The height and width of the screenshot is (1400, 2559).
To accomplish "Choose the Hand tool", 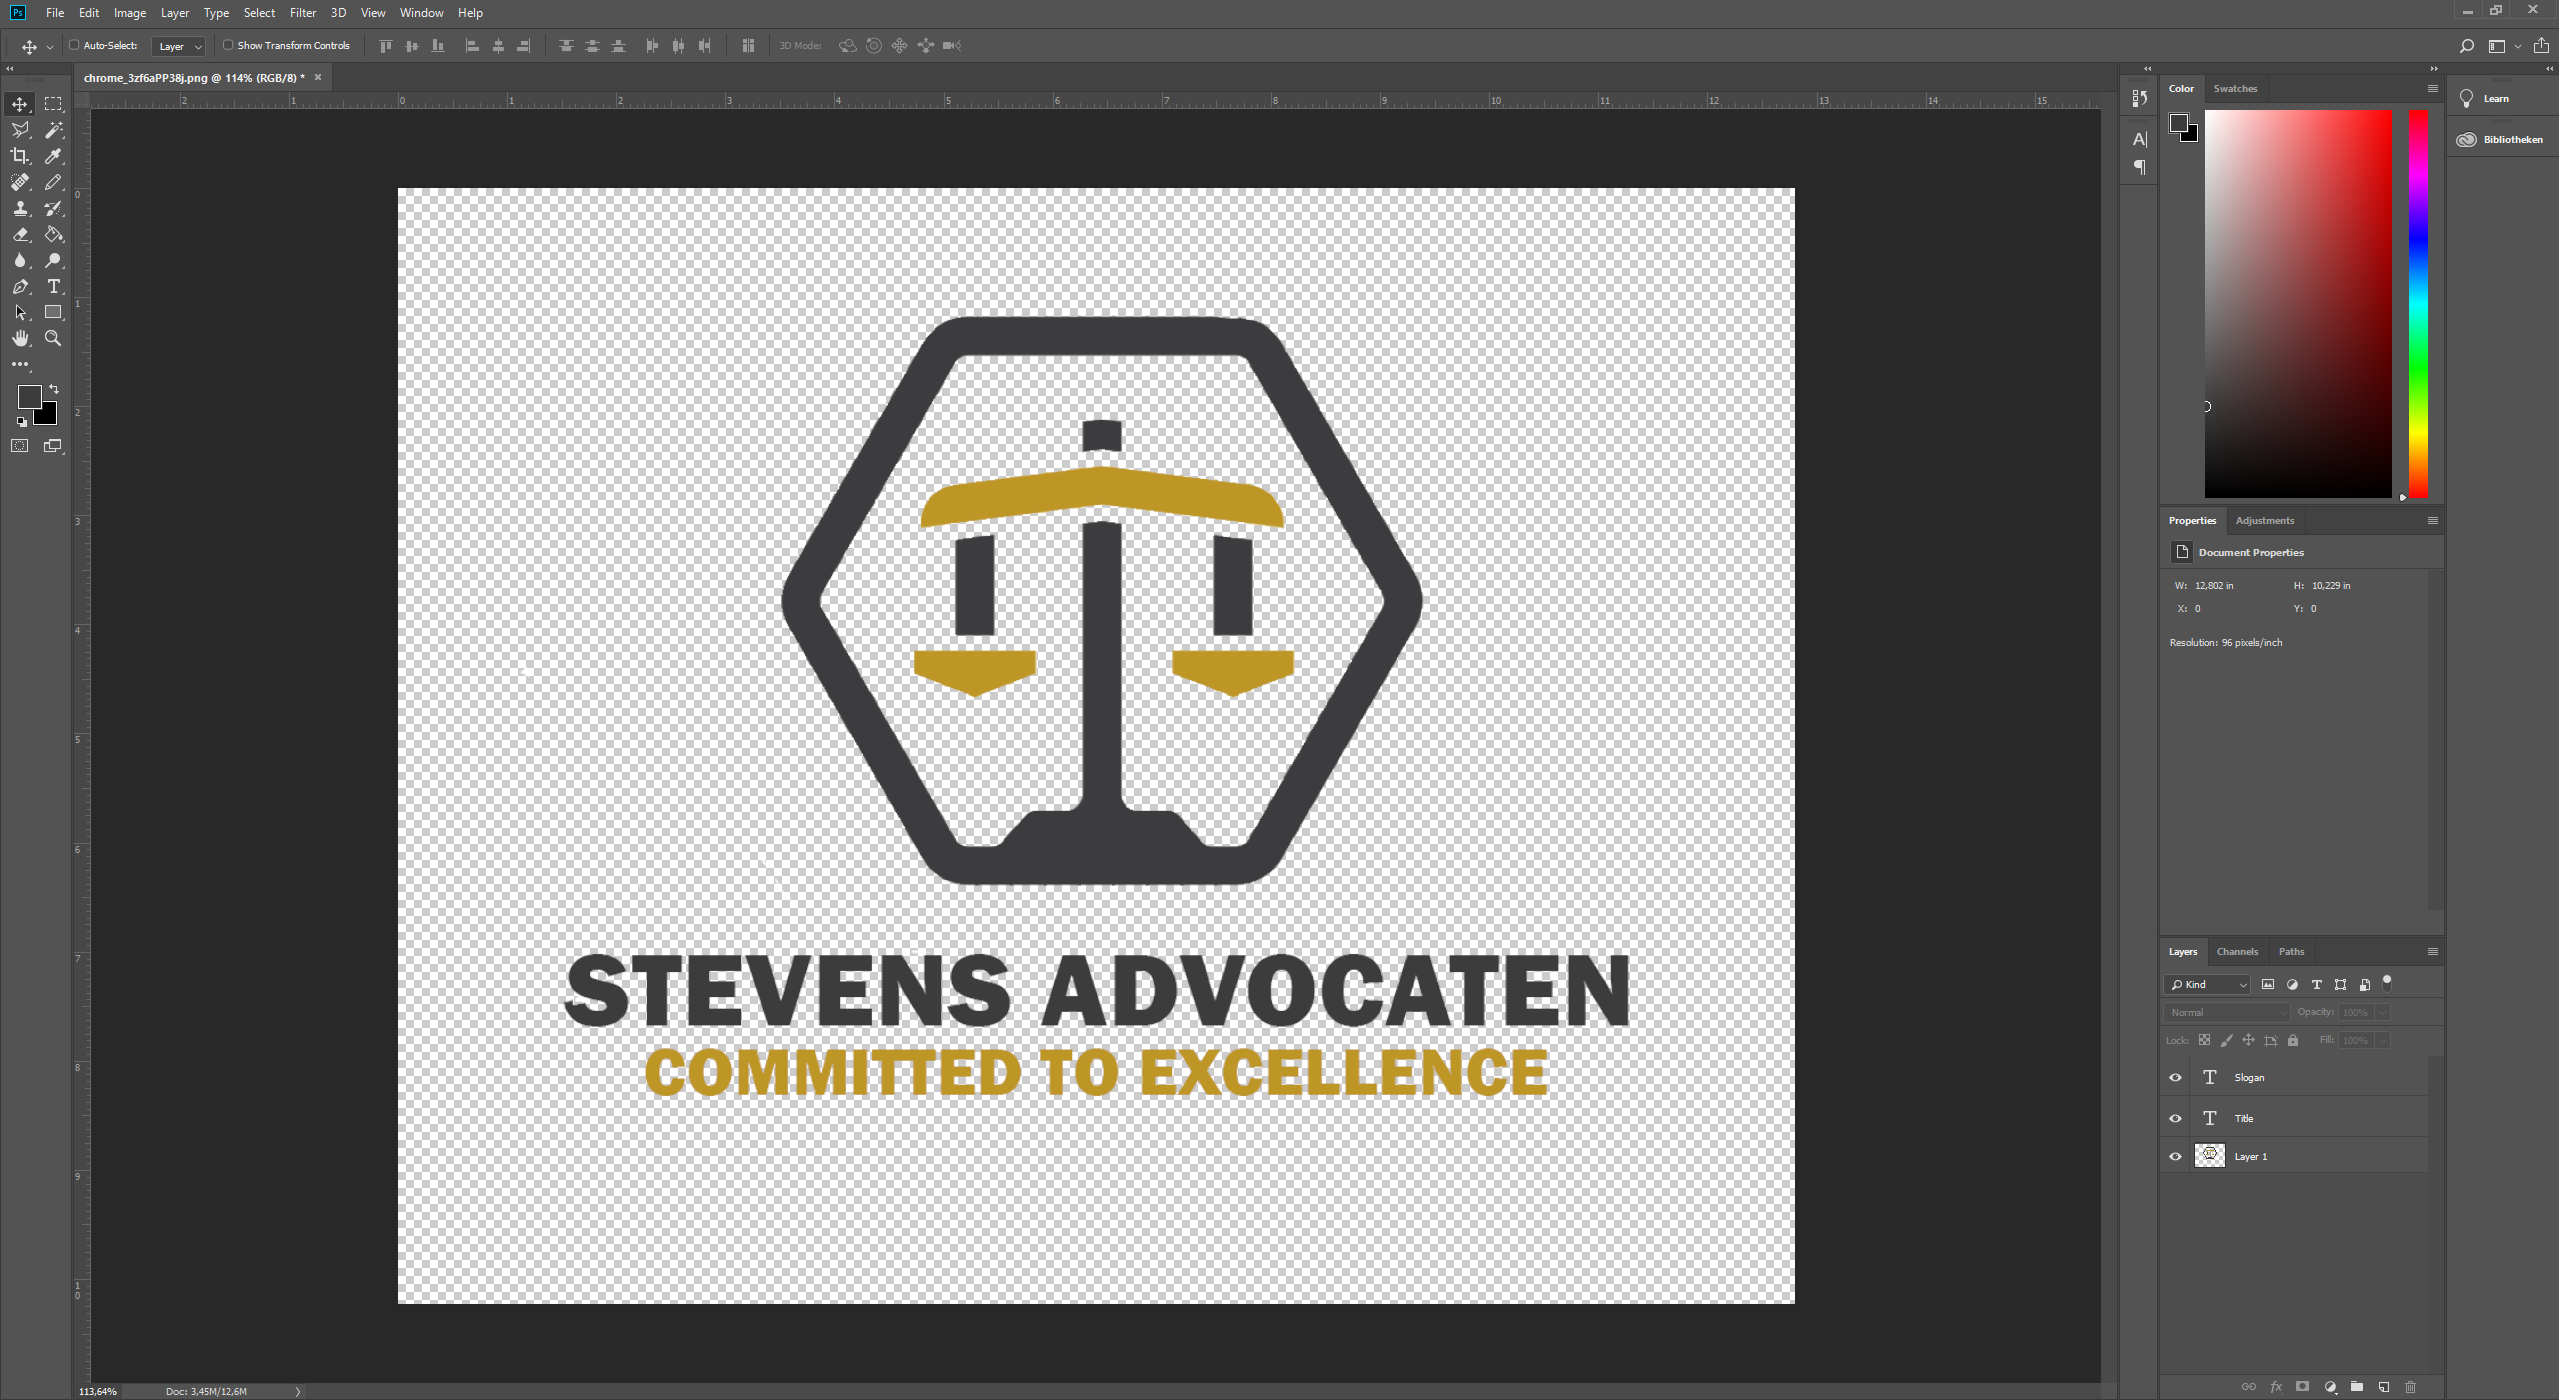I will [20, 339].
